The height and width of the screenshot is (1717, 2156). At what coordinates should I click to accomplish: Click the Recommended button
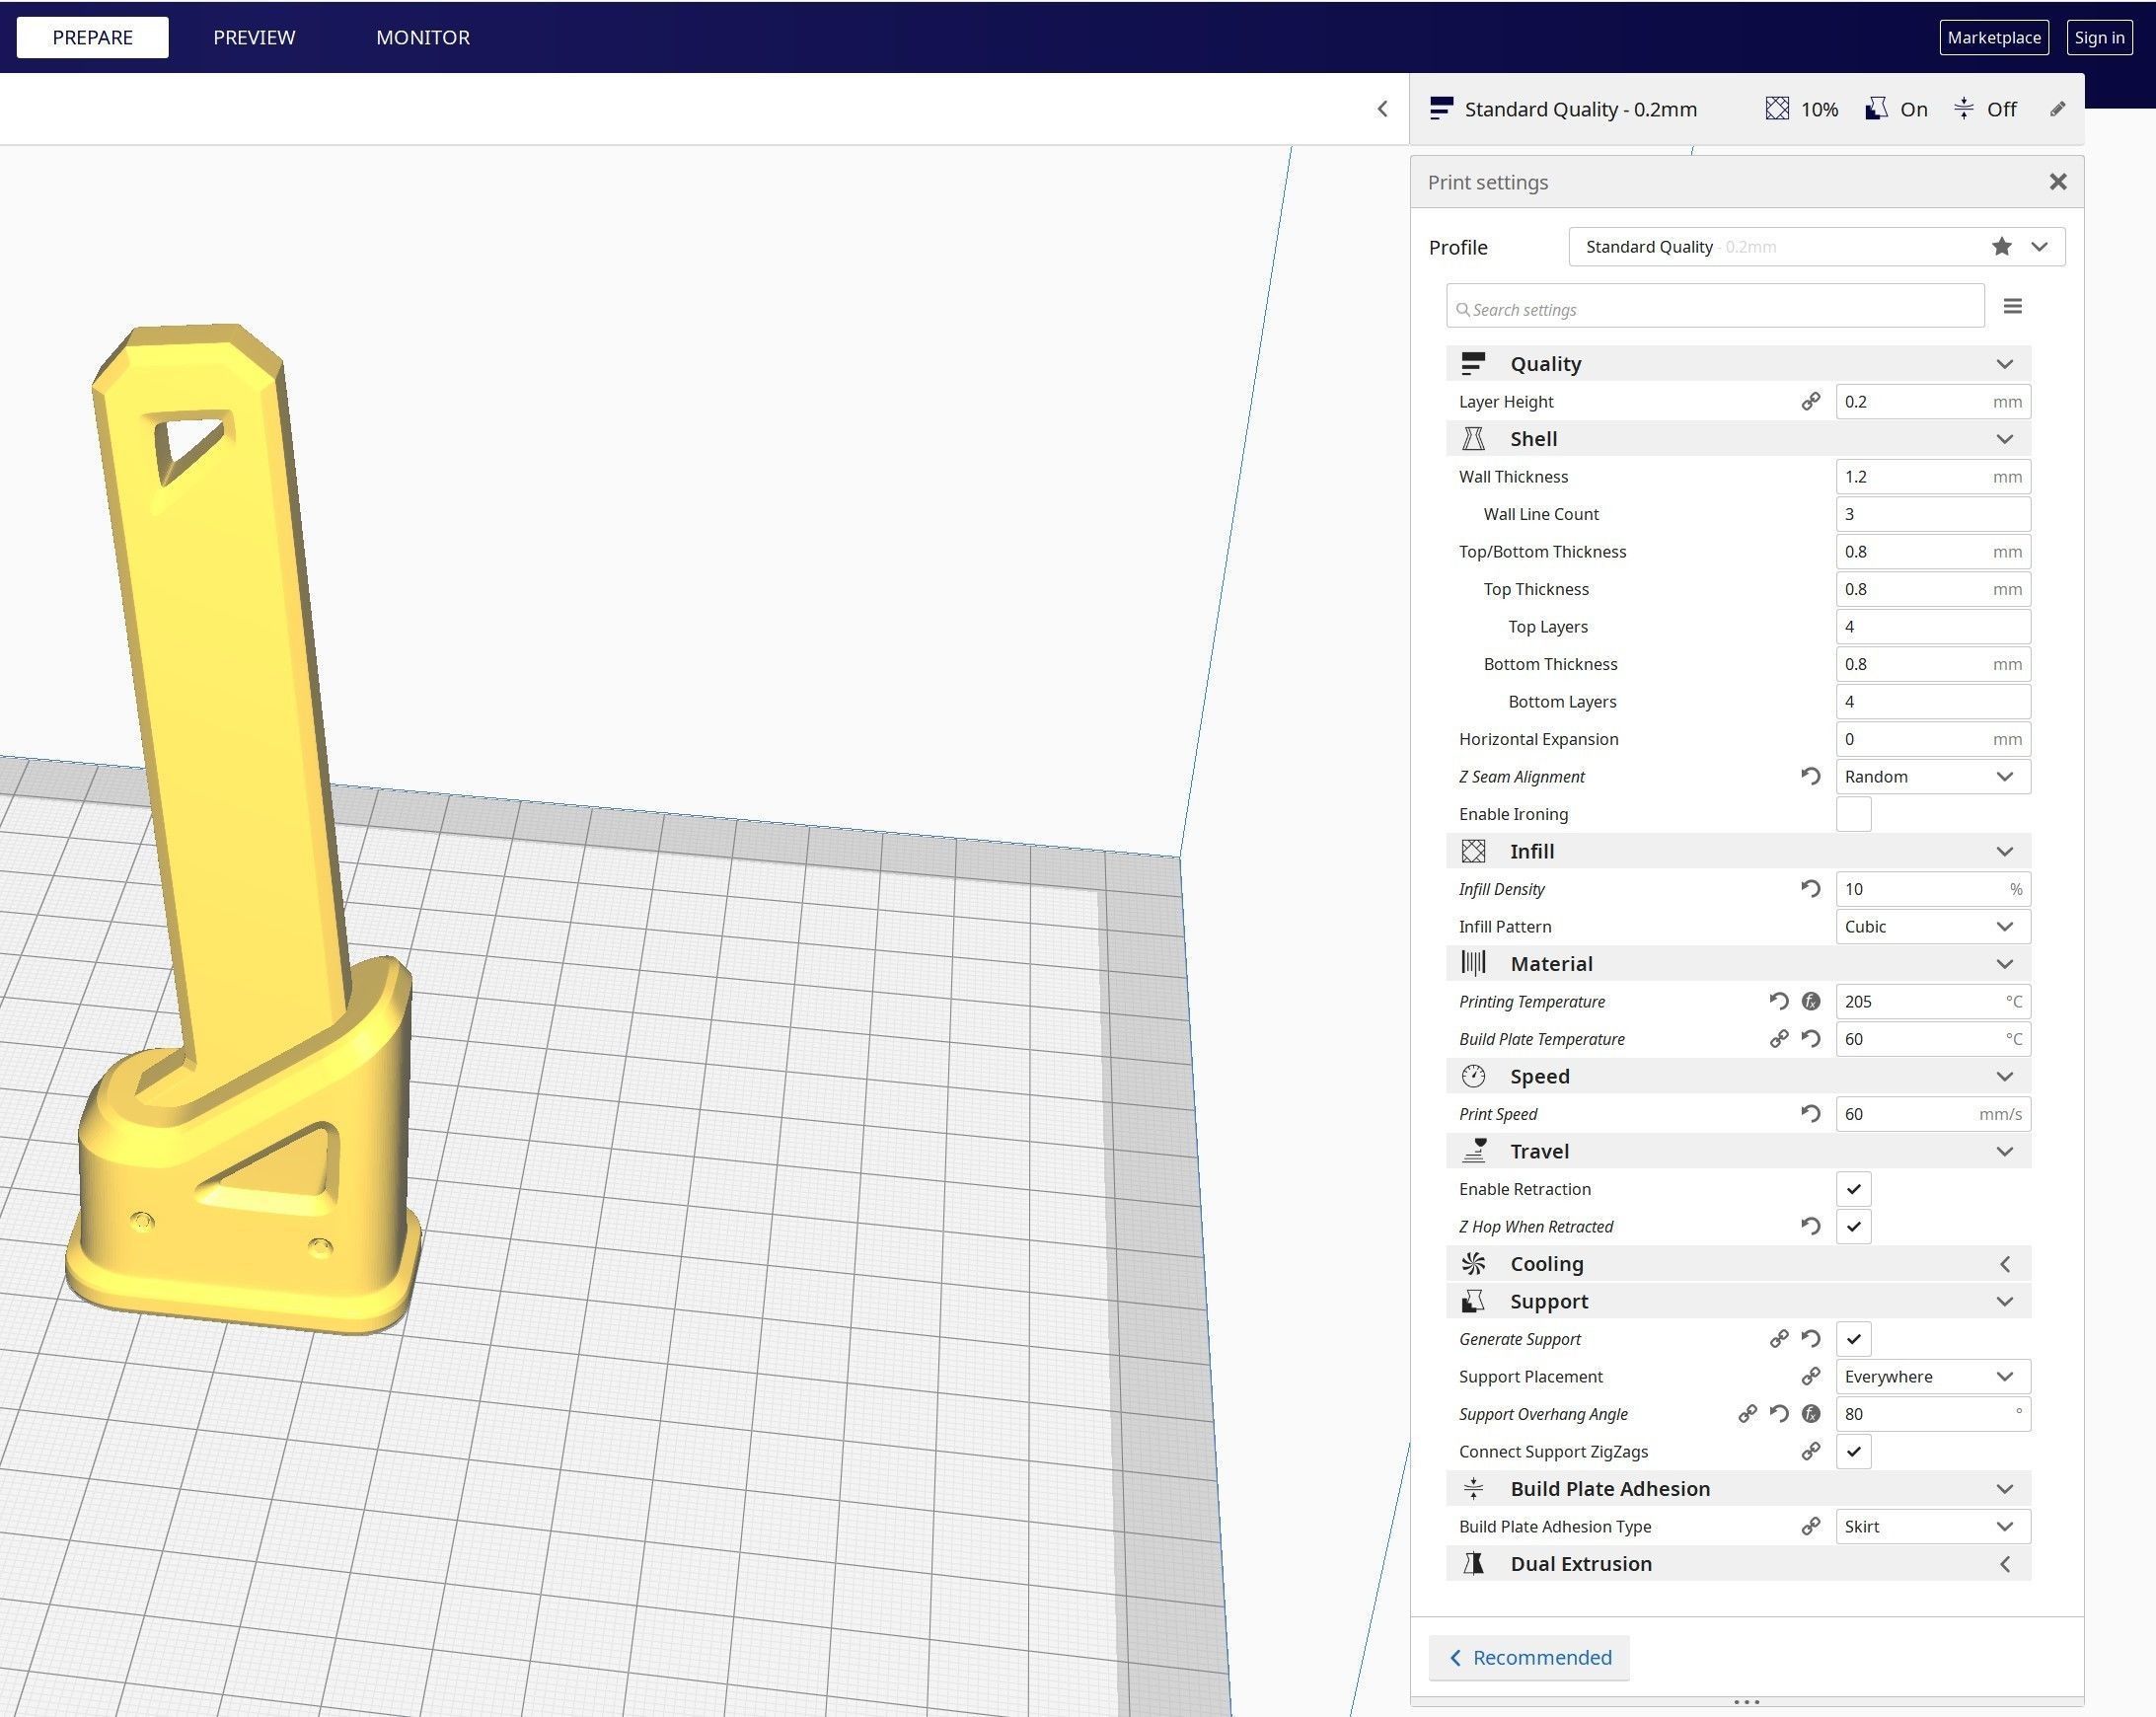[x=1529, y=1657]
